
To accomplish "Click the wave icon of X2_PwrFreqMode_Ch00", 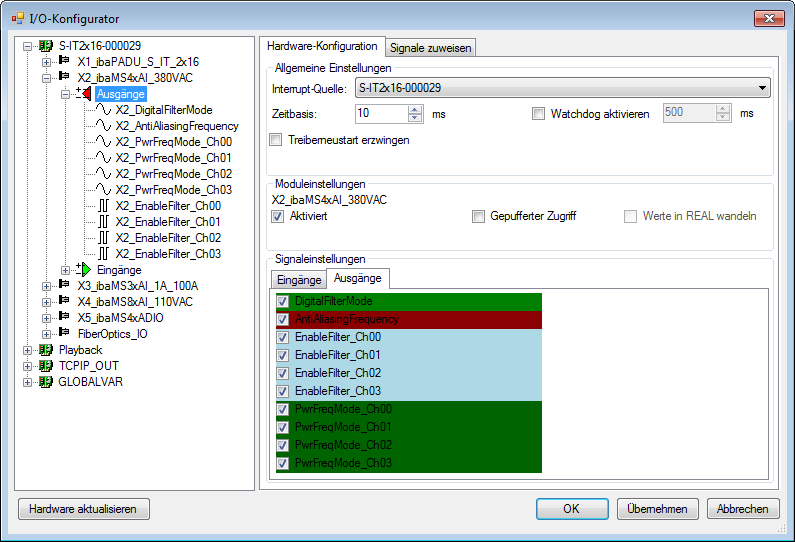I will click(x=103, y=141).
